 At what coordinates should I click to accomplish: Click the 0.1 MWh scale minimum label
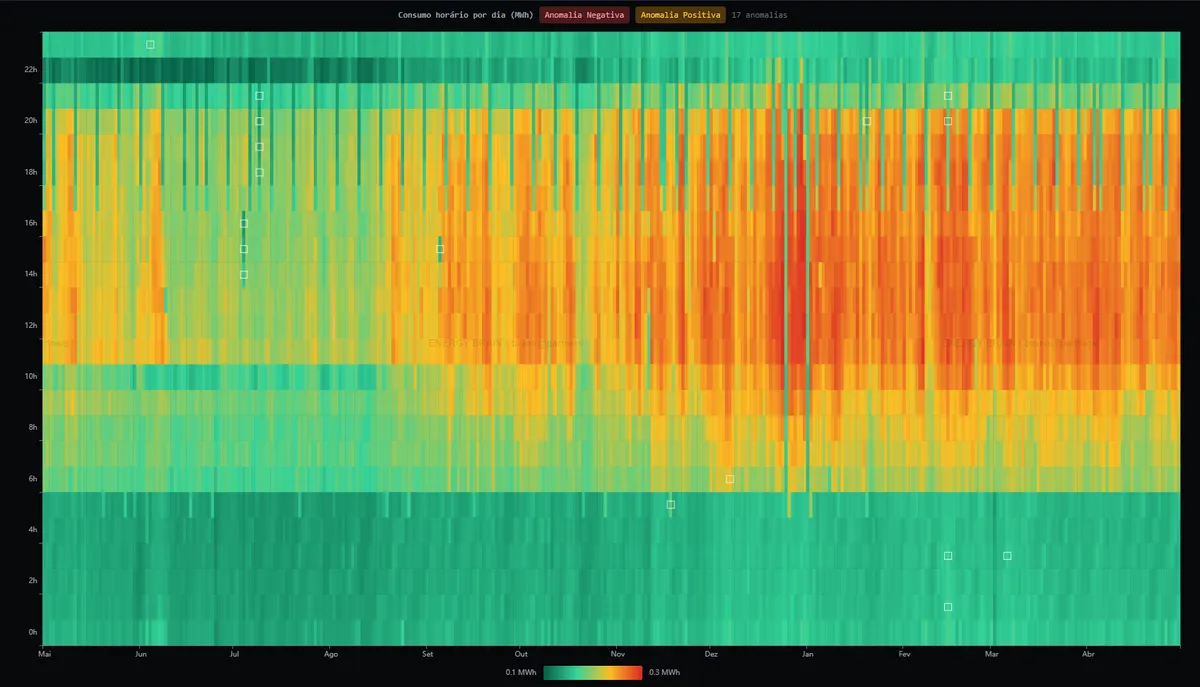[522, 672]
